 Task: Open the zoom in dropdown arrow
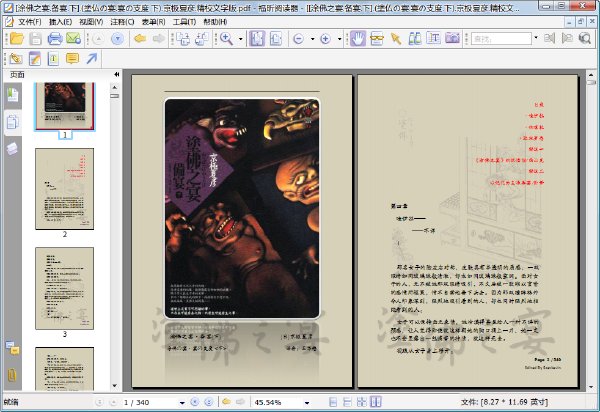click(339, 39)
